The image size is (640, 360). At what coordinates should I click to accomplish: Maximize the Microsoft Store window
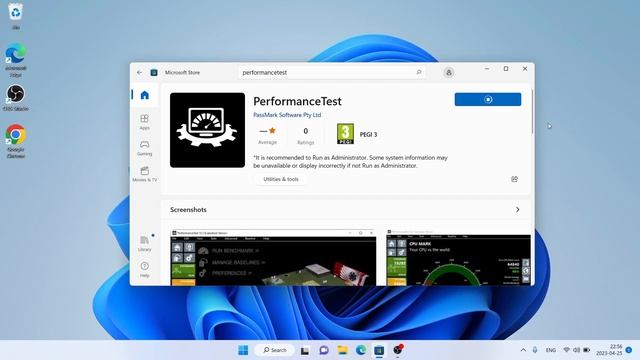click(506, 69)
